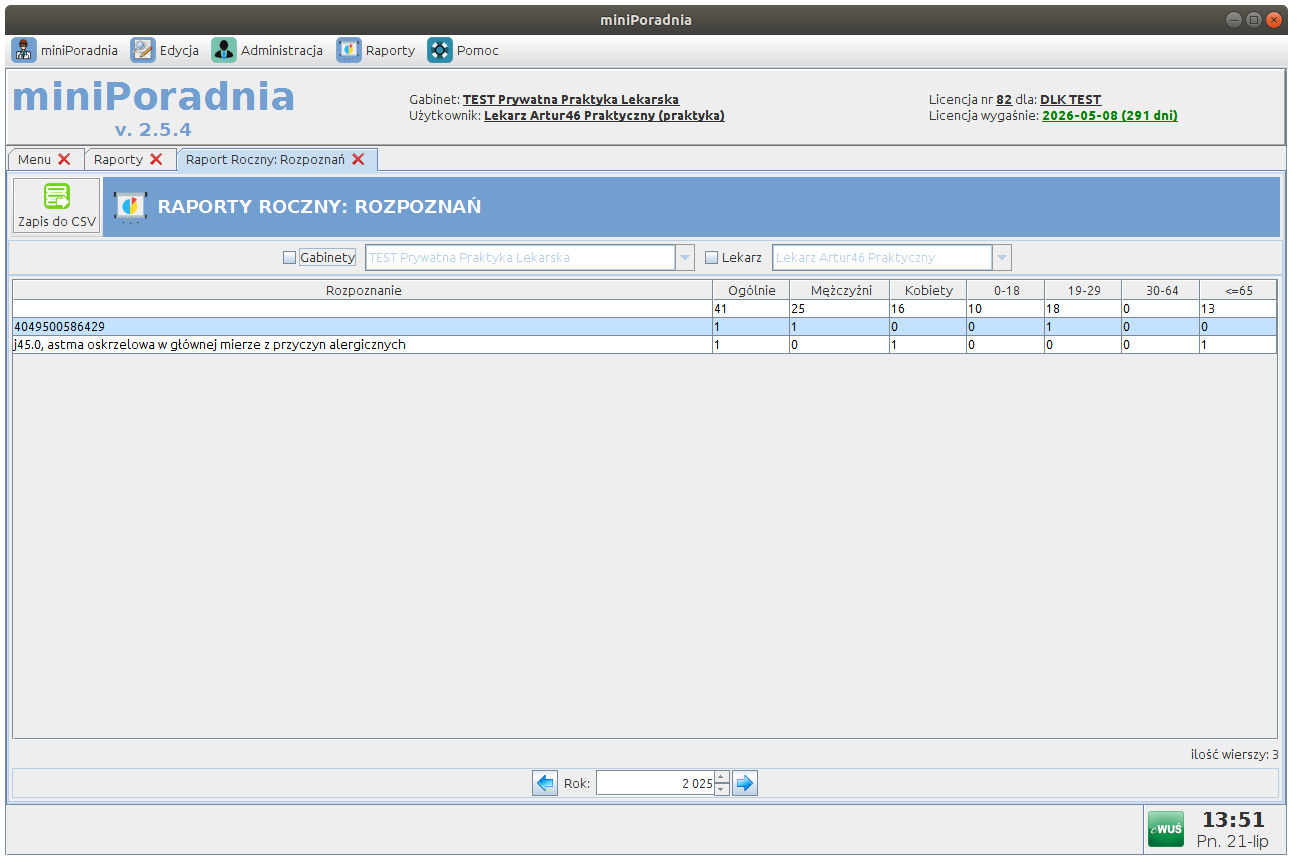The height and width of the screenshot is (865, 1297).
Task: Click the eWUŚ status icon
Action: (x=1165, y=829)
